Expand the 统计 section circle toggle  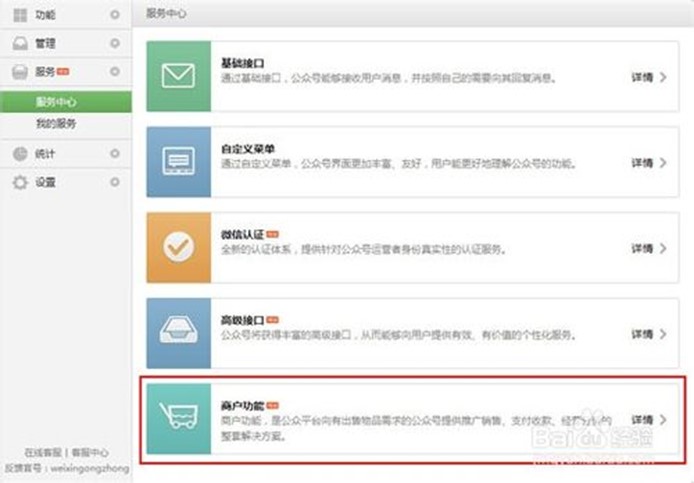click(x=115, y=153)
